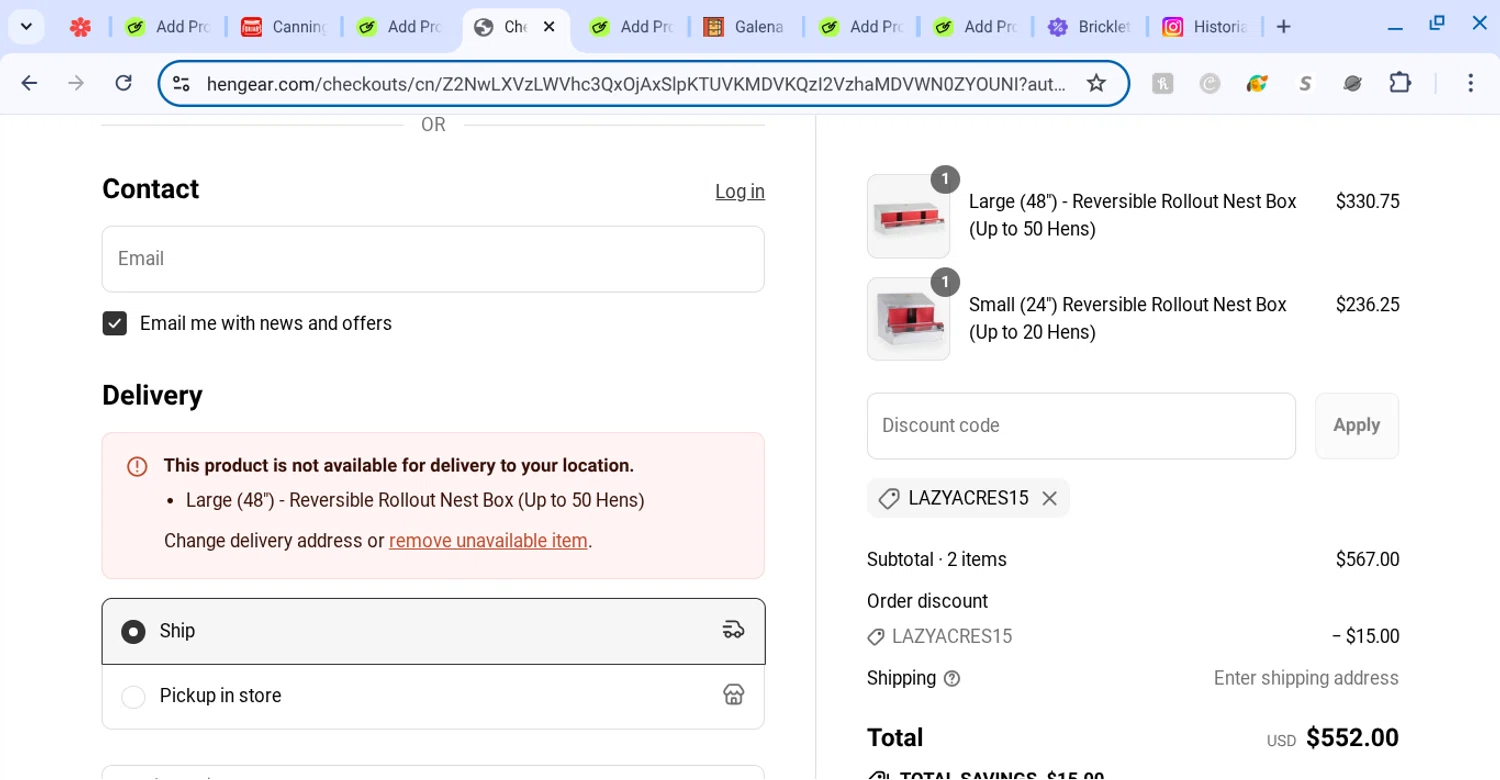Click the discount amount − $15.00

tap(1365, 637)
